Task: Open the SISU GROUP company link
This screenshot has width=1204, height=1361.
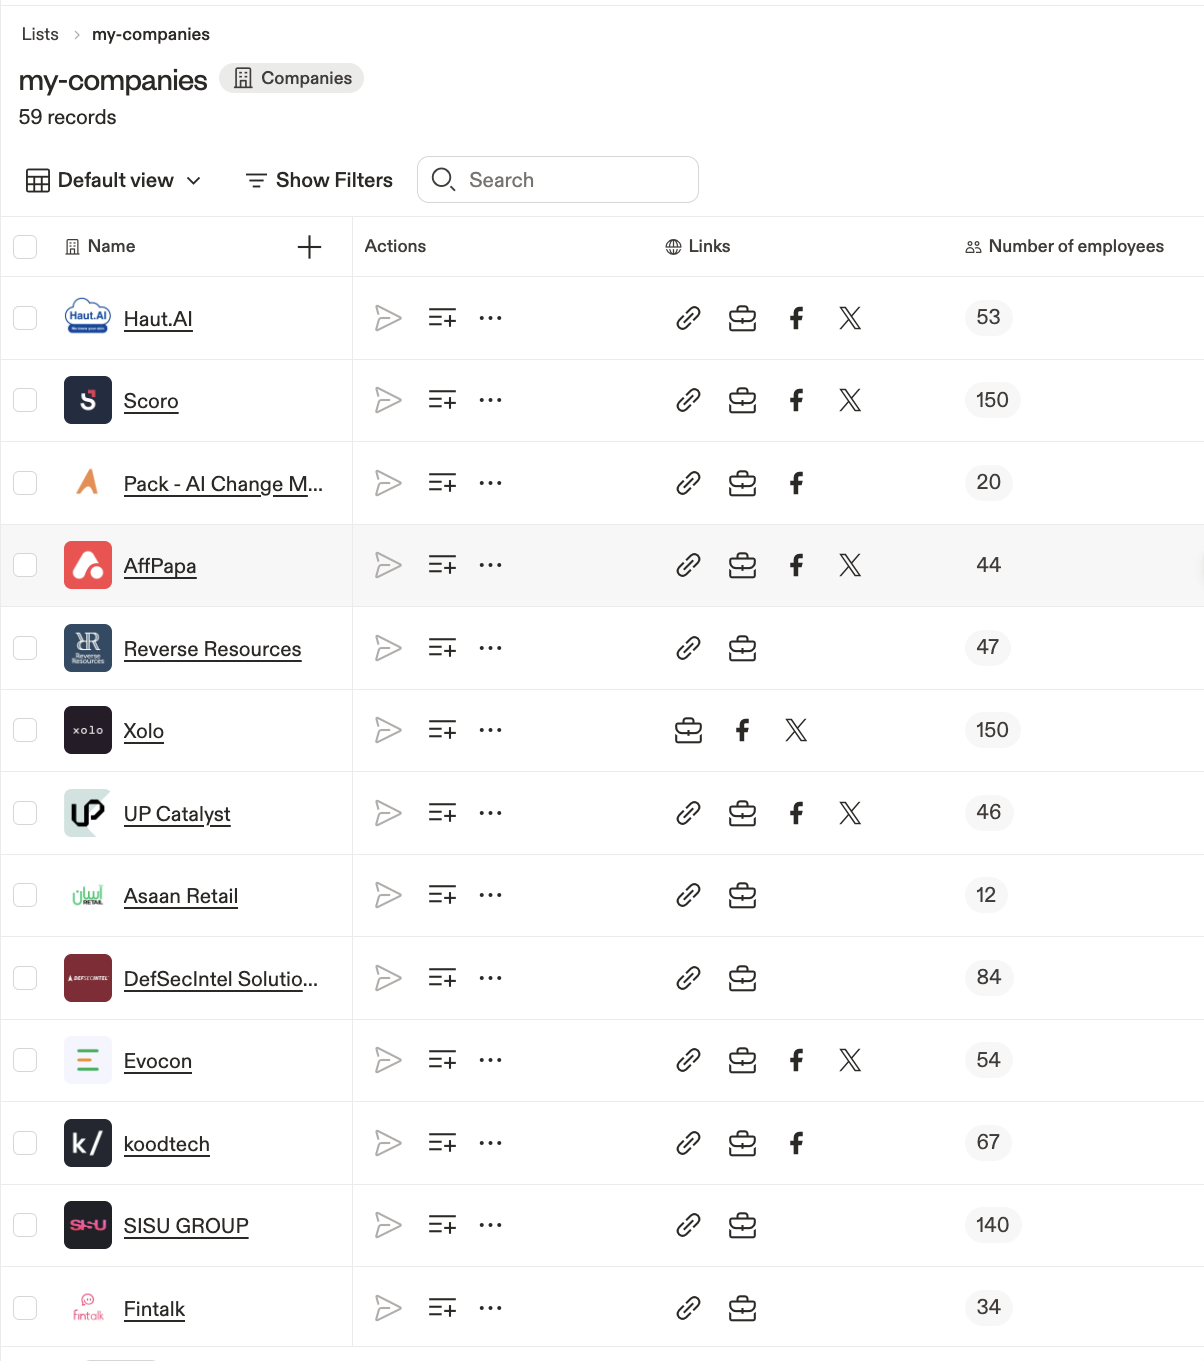Action: [x=186, y=1226]
